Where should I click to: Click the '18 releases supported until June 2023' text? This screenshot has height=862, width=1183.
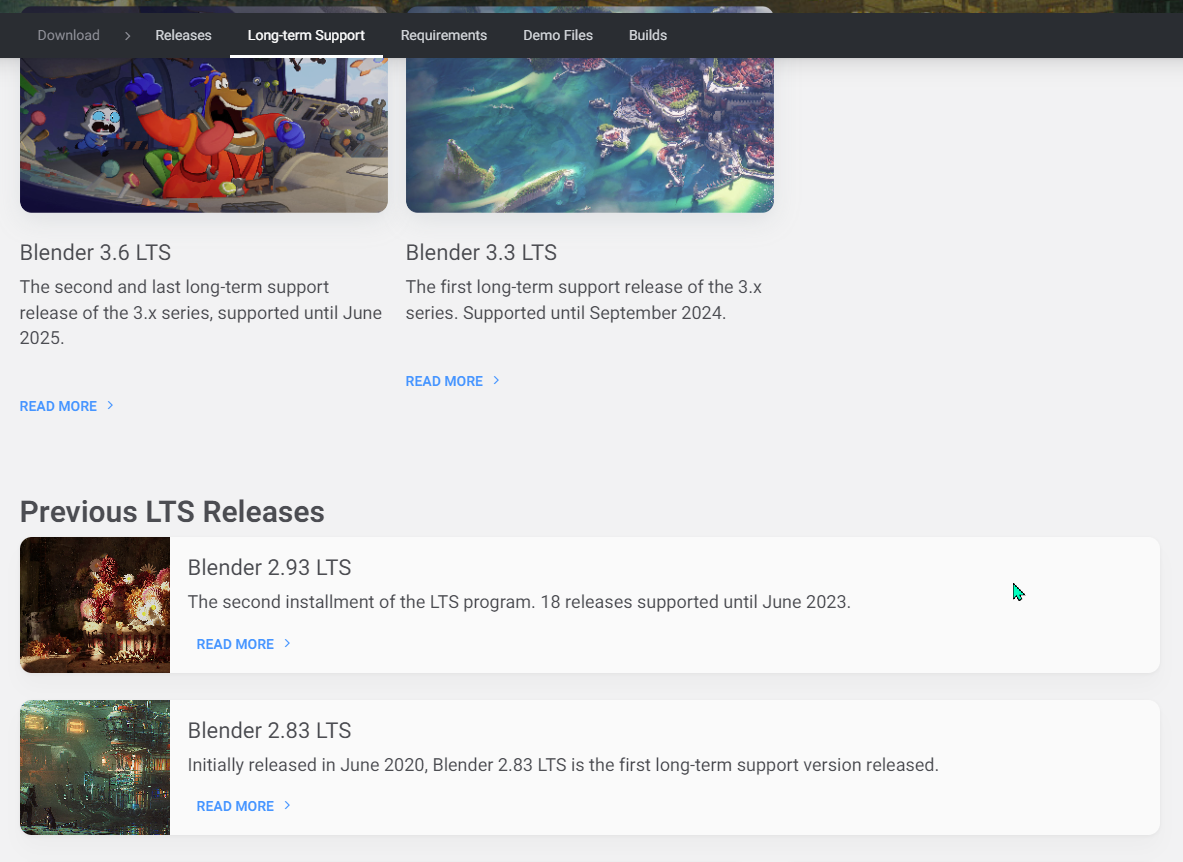tap(519, 603)
